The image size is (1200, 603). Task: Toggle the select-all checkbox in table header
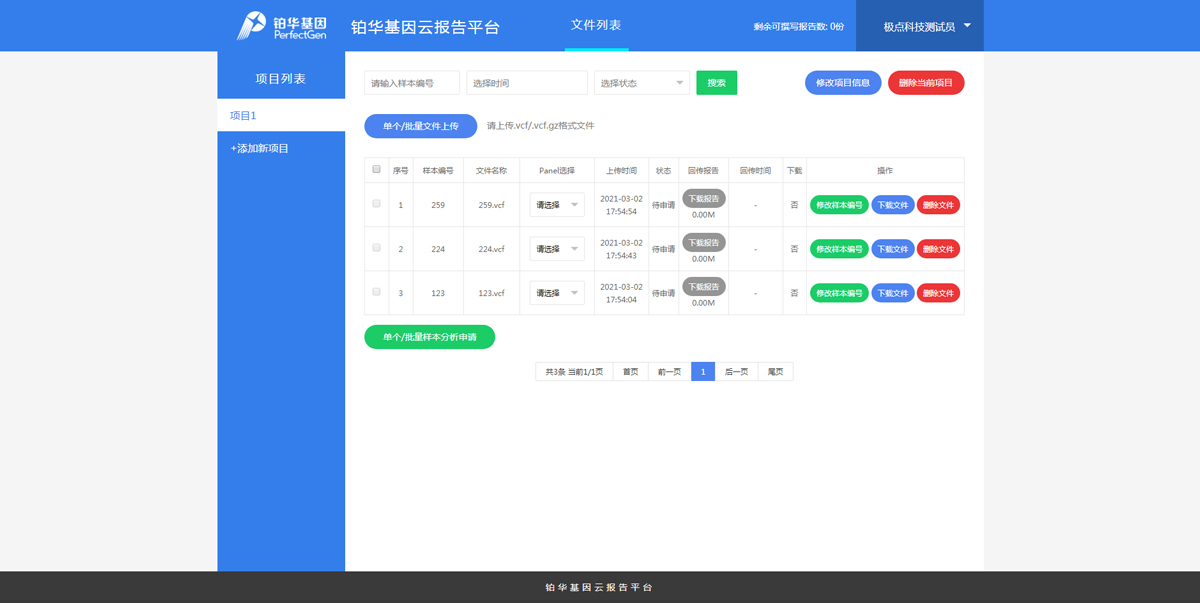[x=376, y=170]
